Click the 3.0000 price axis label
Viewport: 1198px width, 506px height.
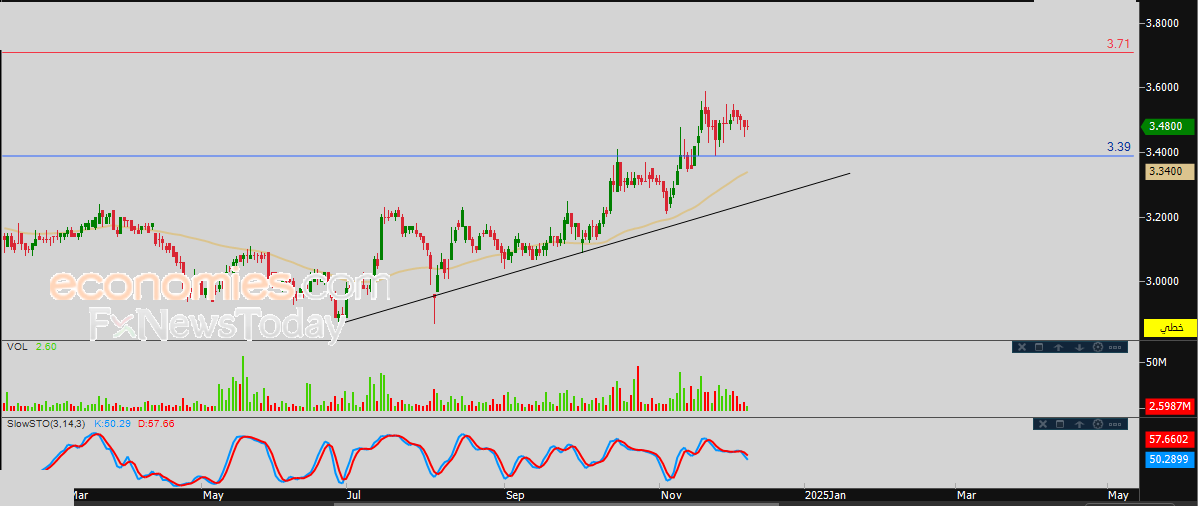pyautogui.click(x=1161, y=281)
